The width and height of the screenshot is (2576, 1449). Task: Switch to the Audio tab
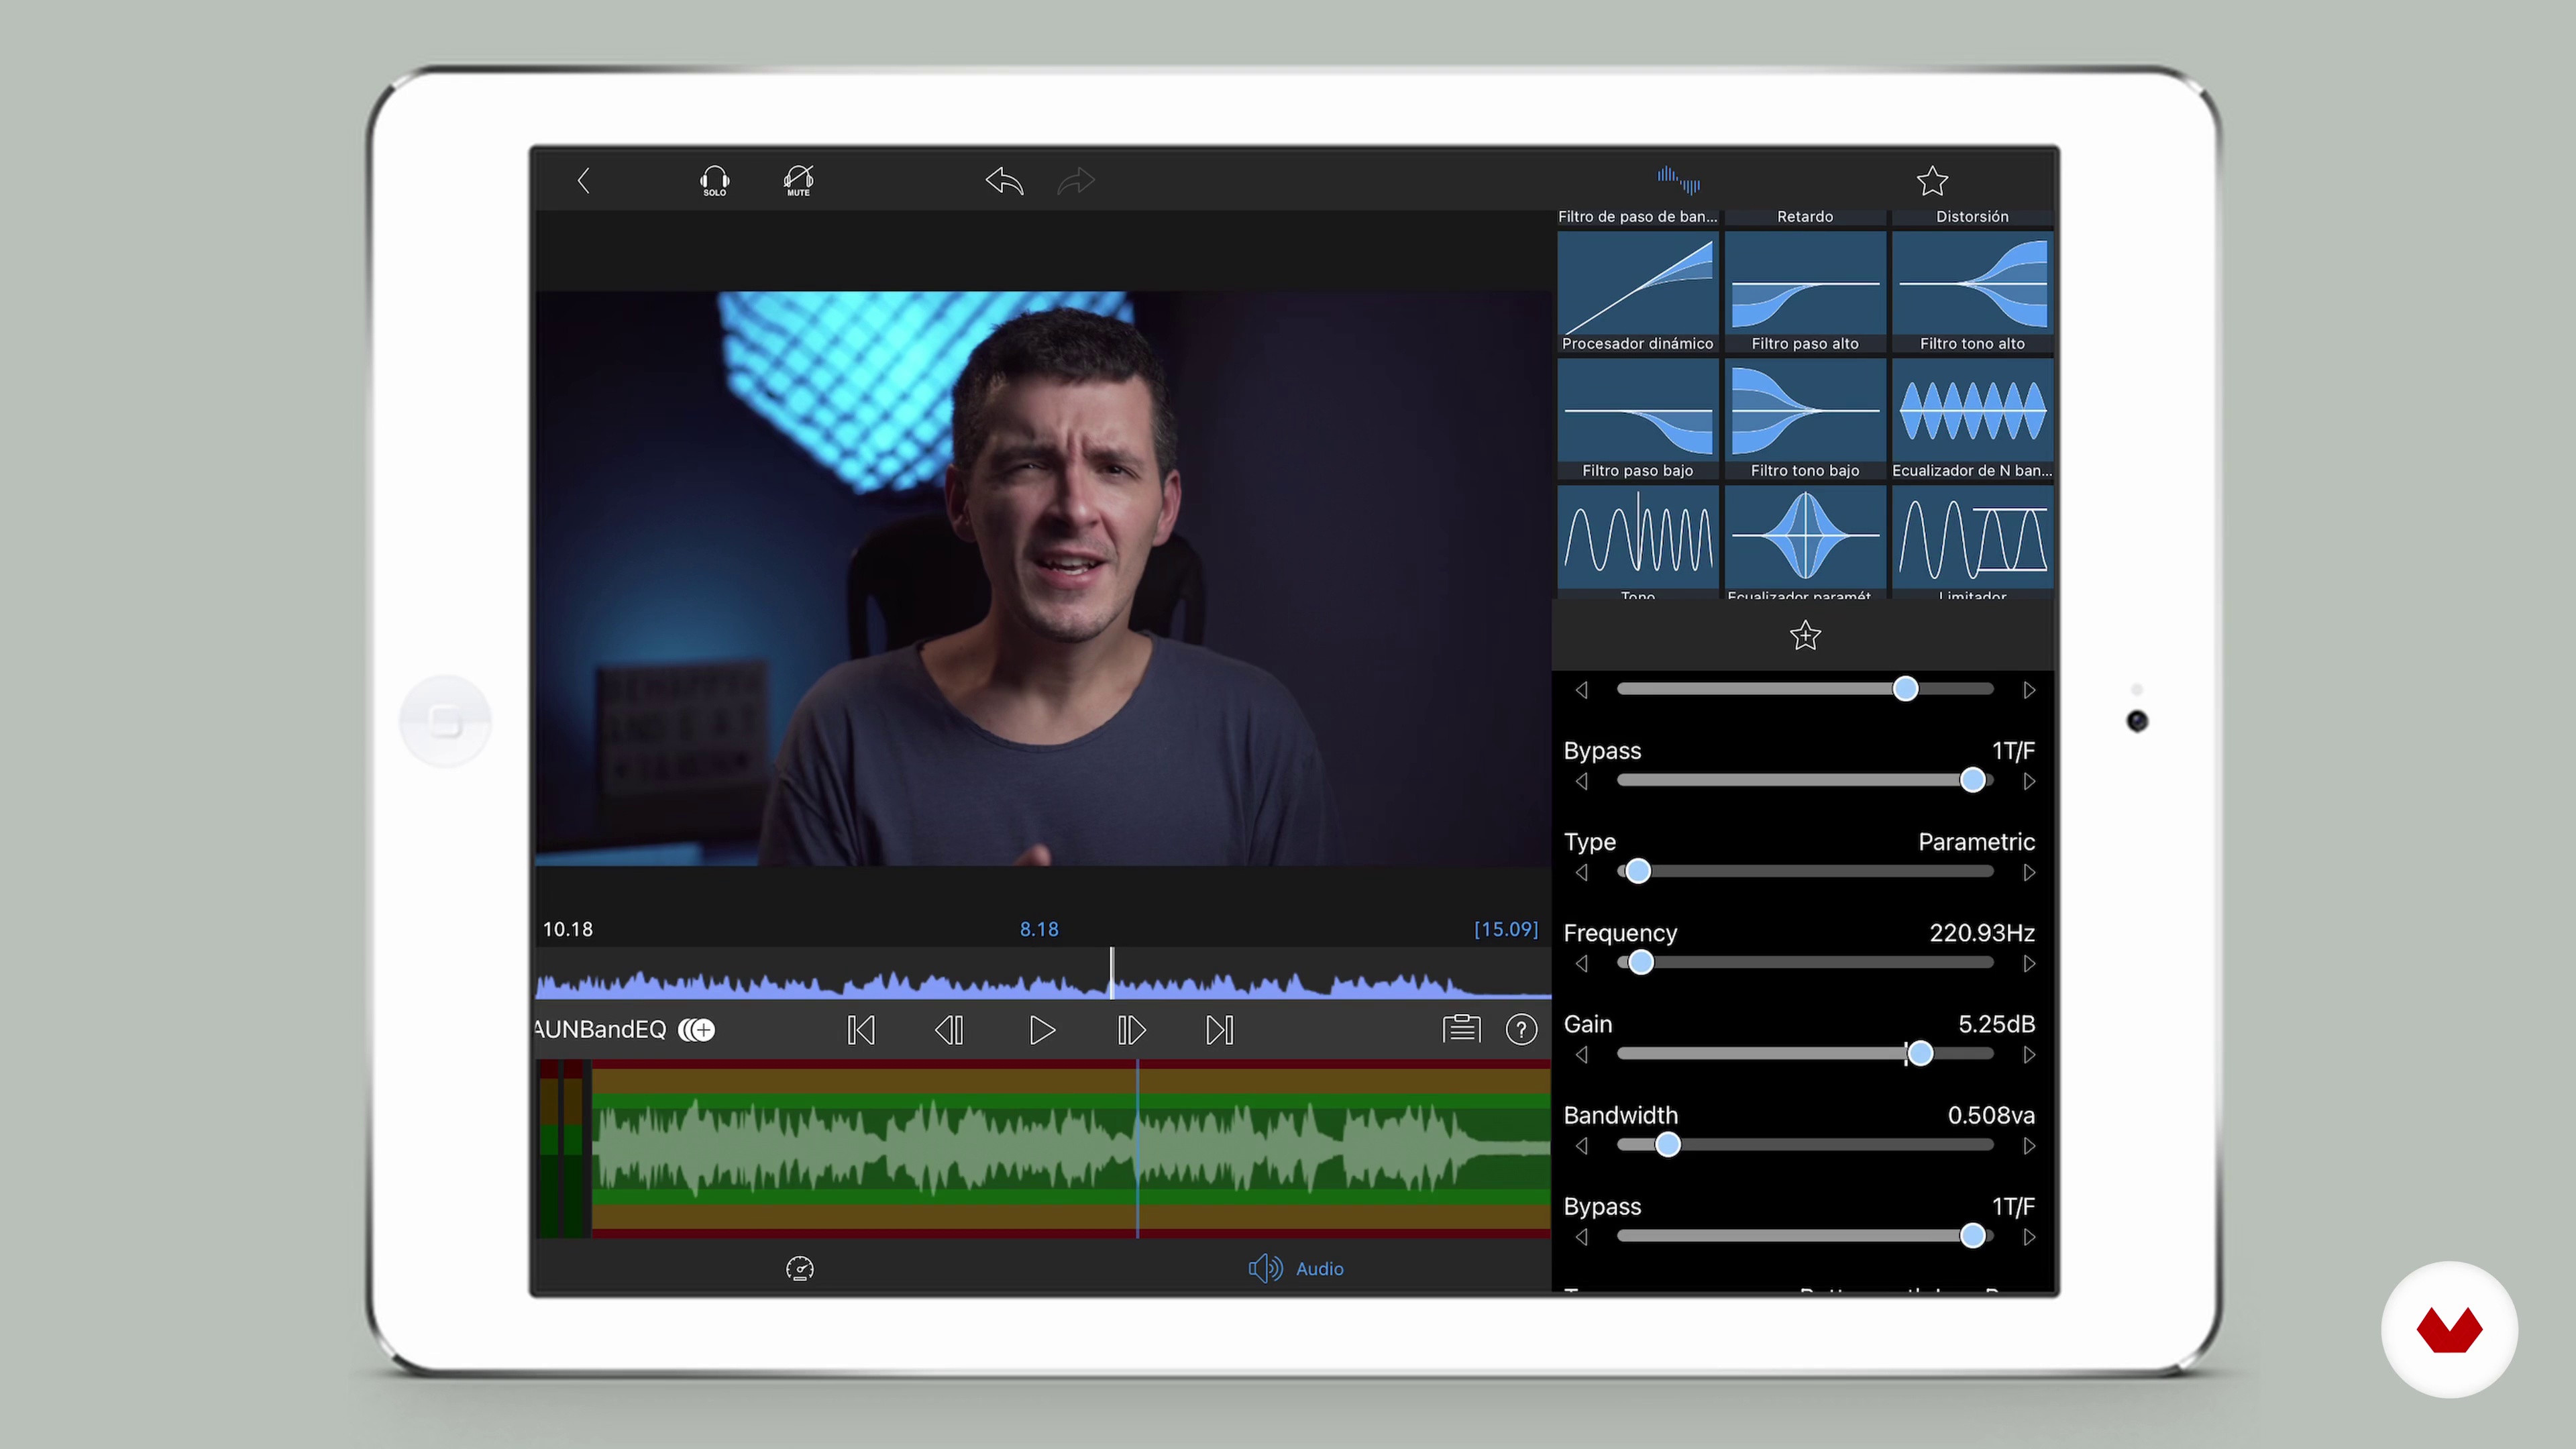[x=1296, y=1269]
